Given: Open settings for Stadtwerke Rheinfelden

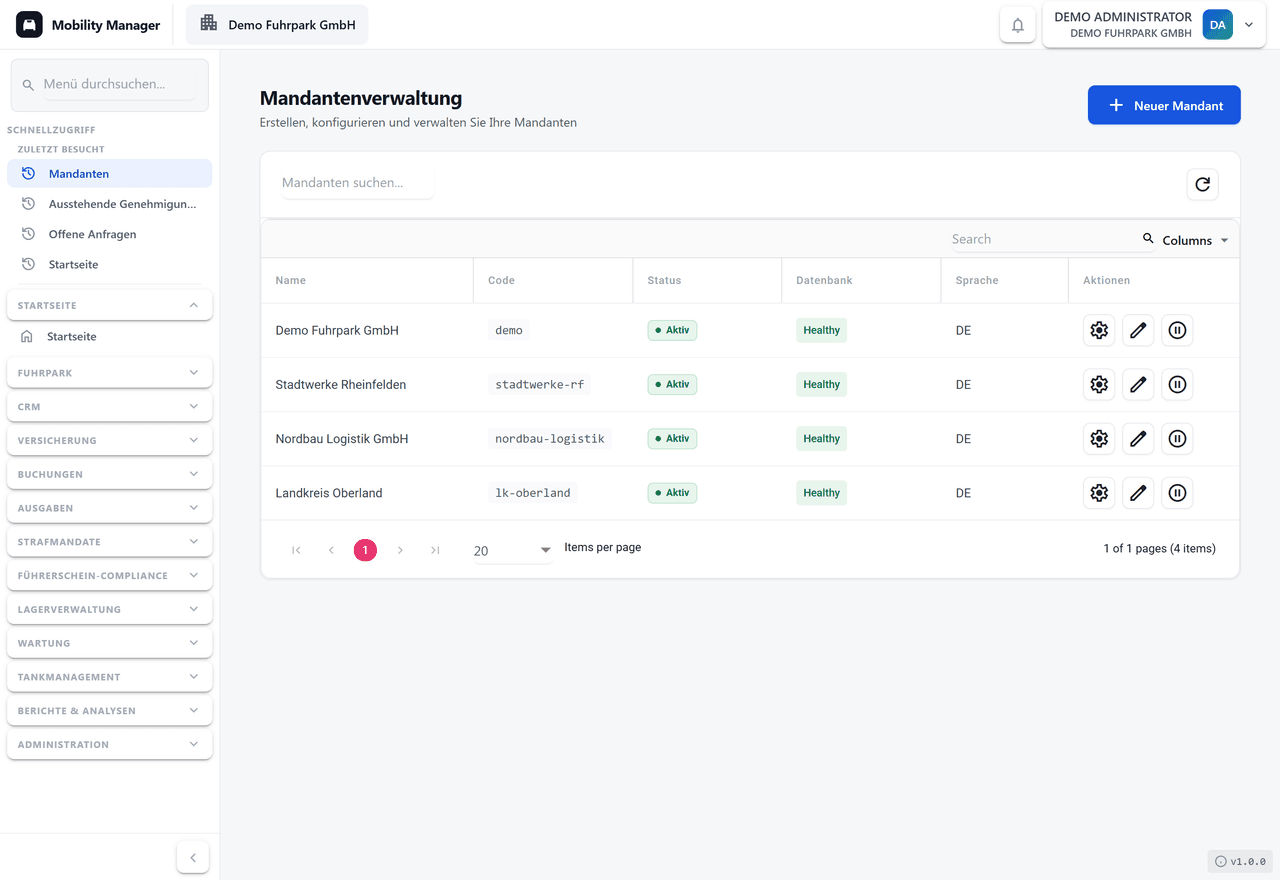Looking at the screenshot, I should point(1099,384).
